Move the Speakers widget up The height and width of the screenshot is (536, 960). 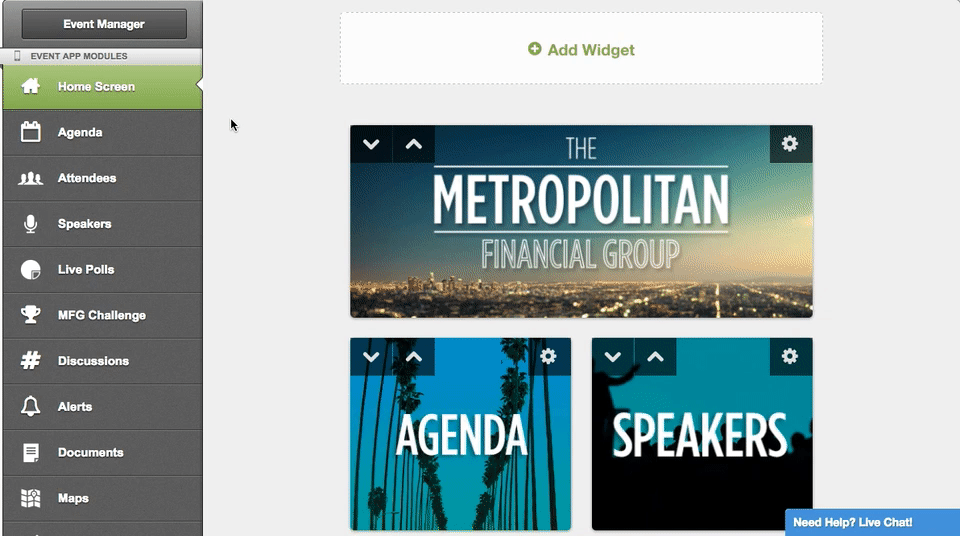655,357
